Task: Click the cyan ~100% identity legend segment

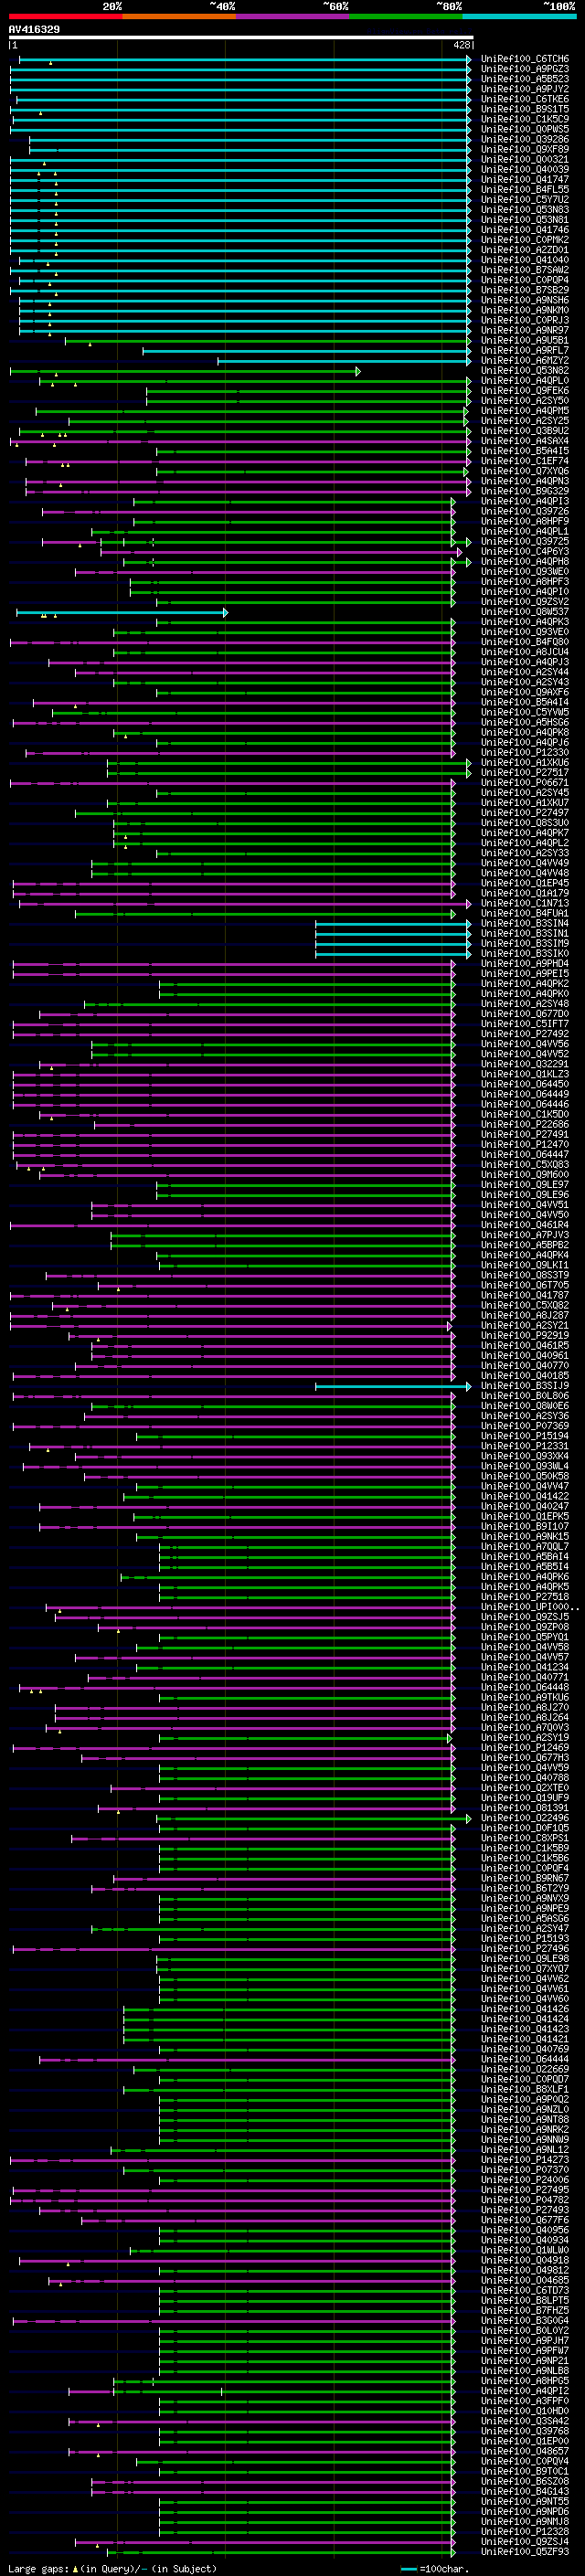Action: tap(519, 16)
